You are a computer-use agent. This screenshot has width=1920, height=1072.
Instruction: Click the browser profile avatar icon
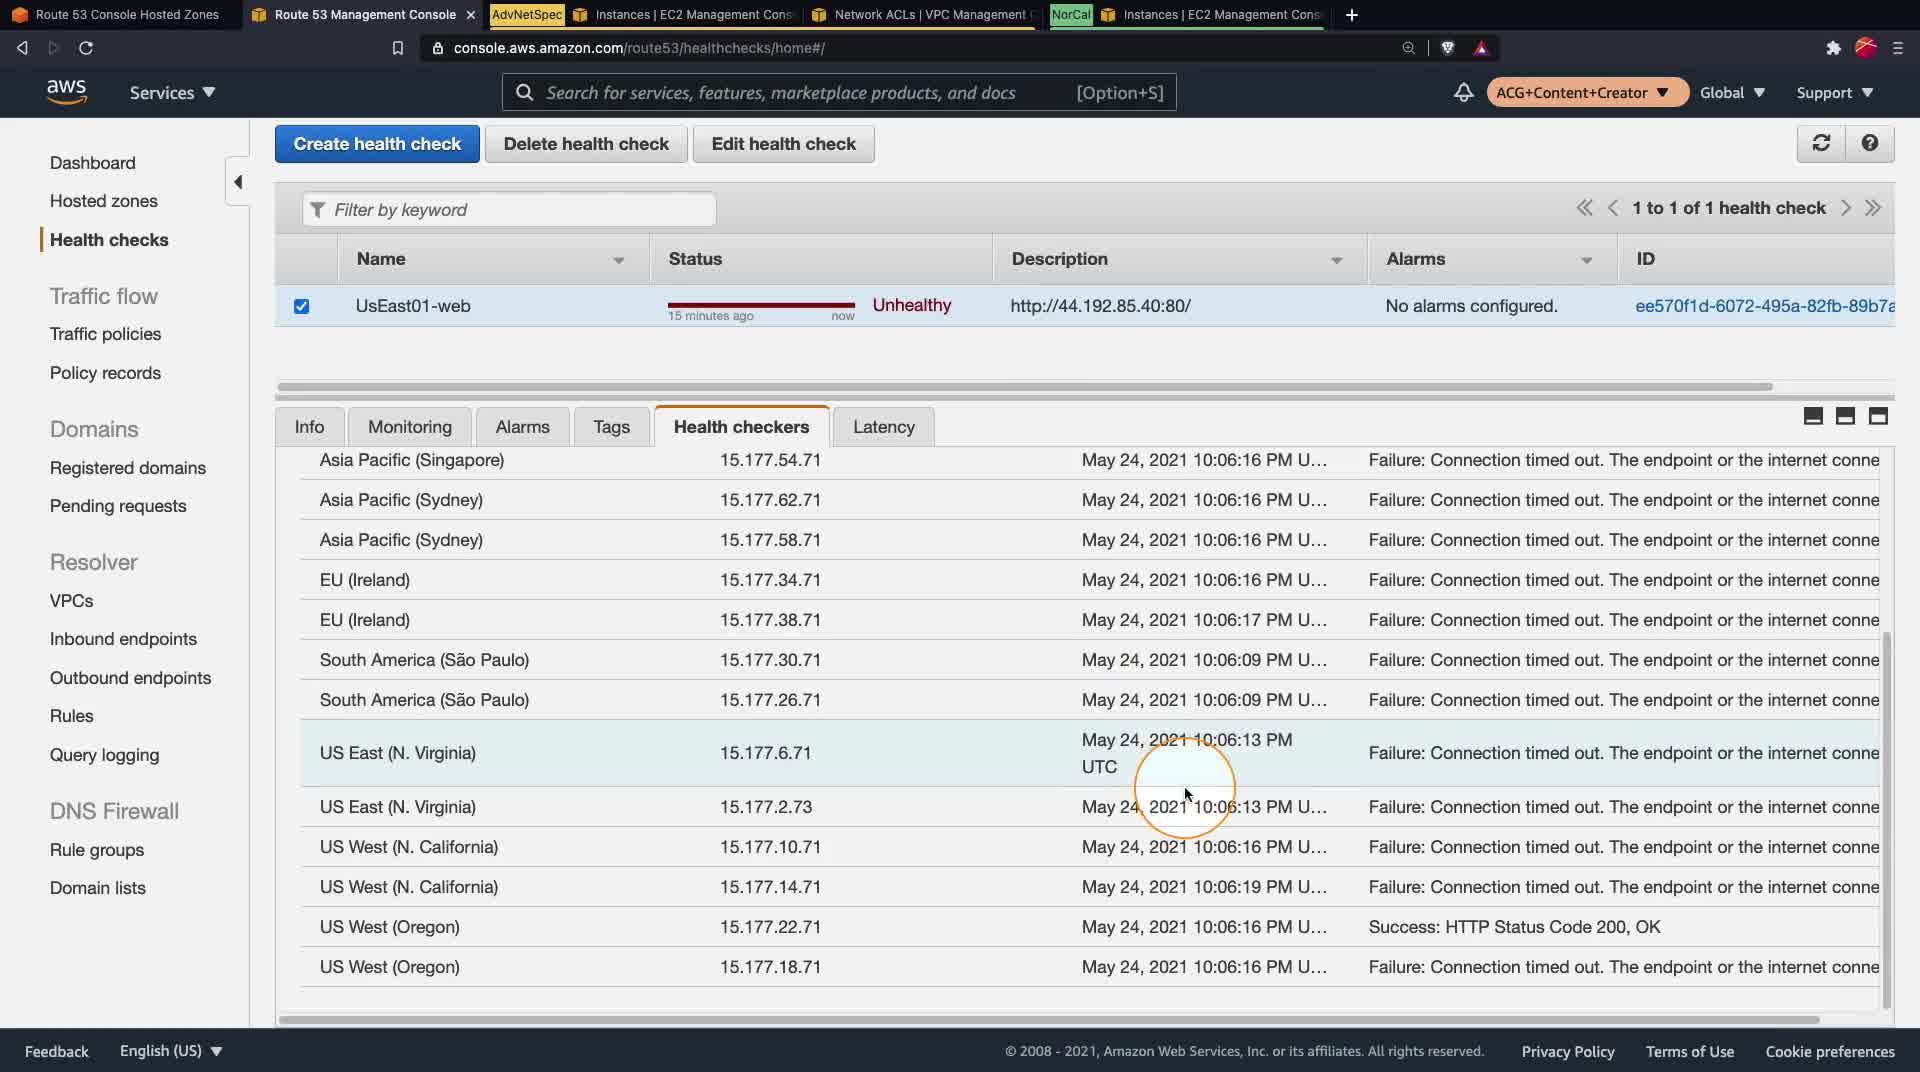1866,48
